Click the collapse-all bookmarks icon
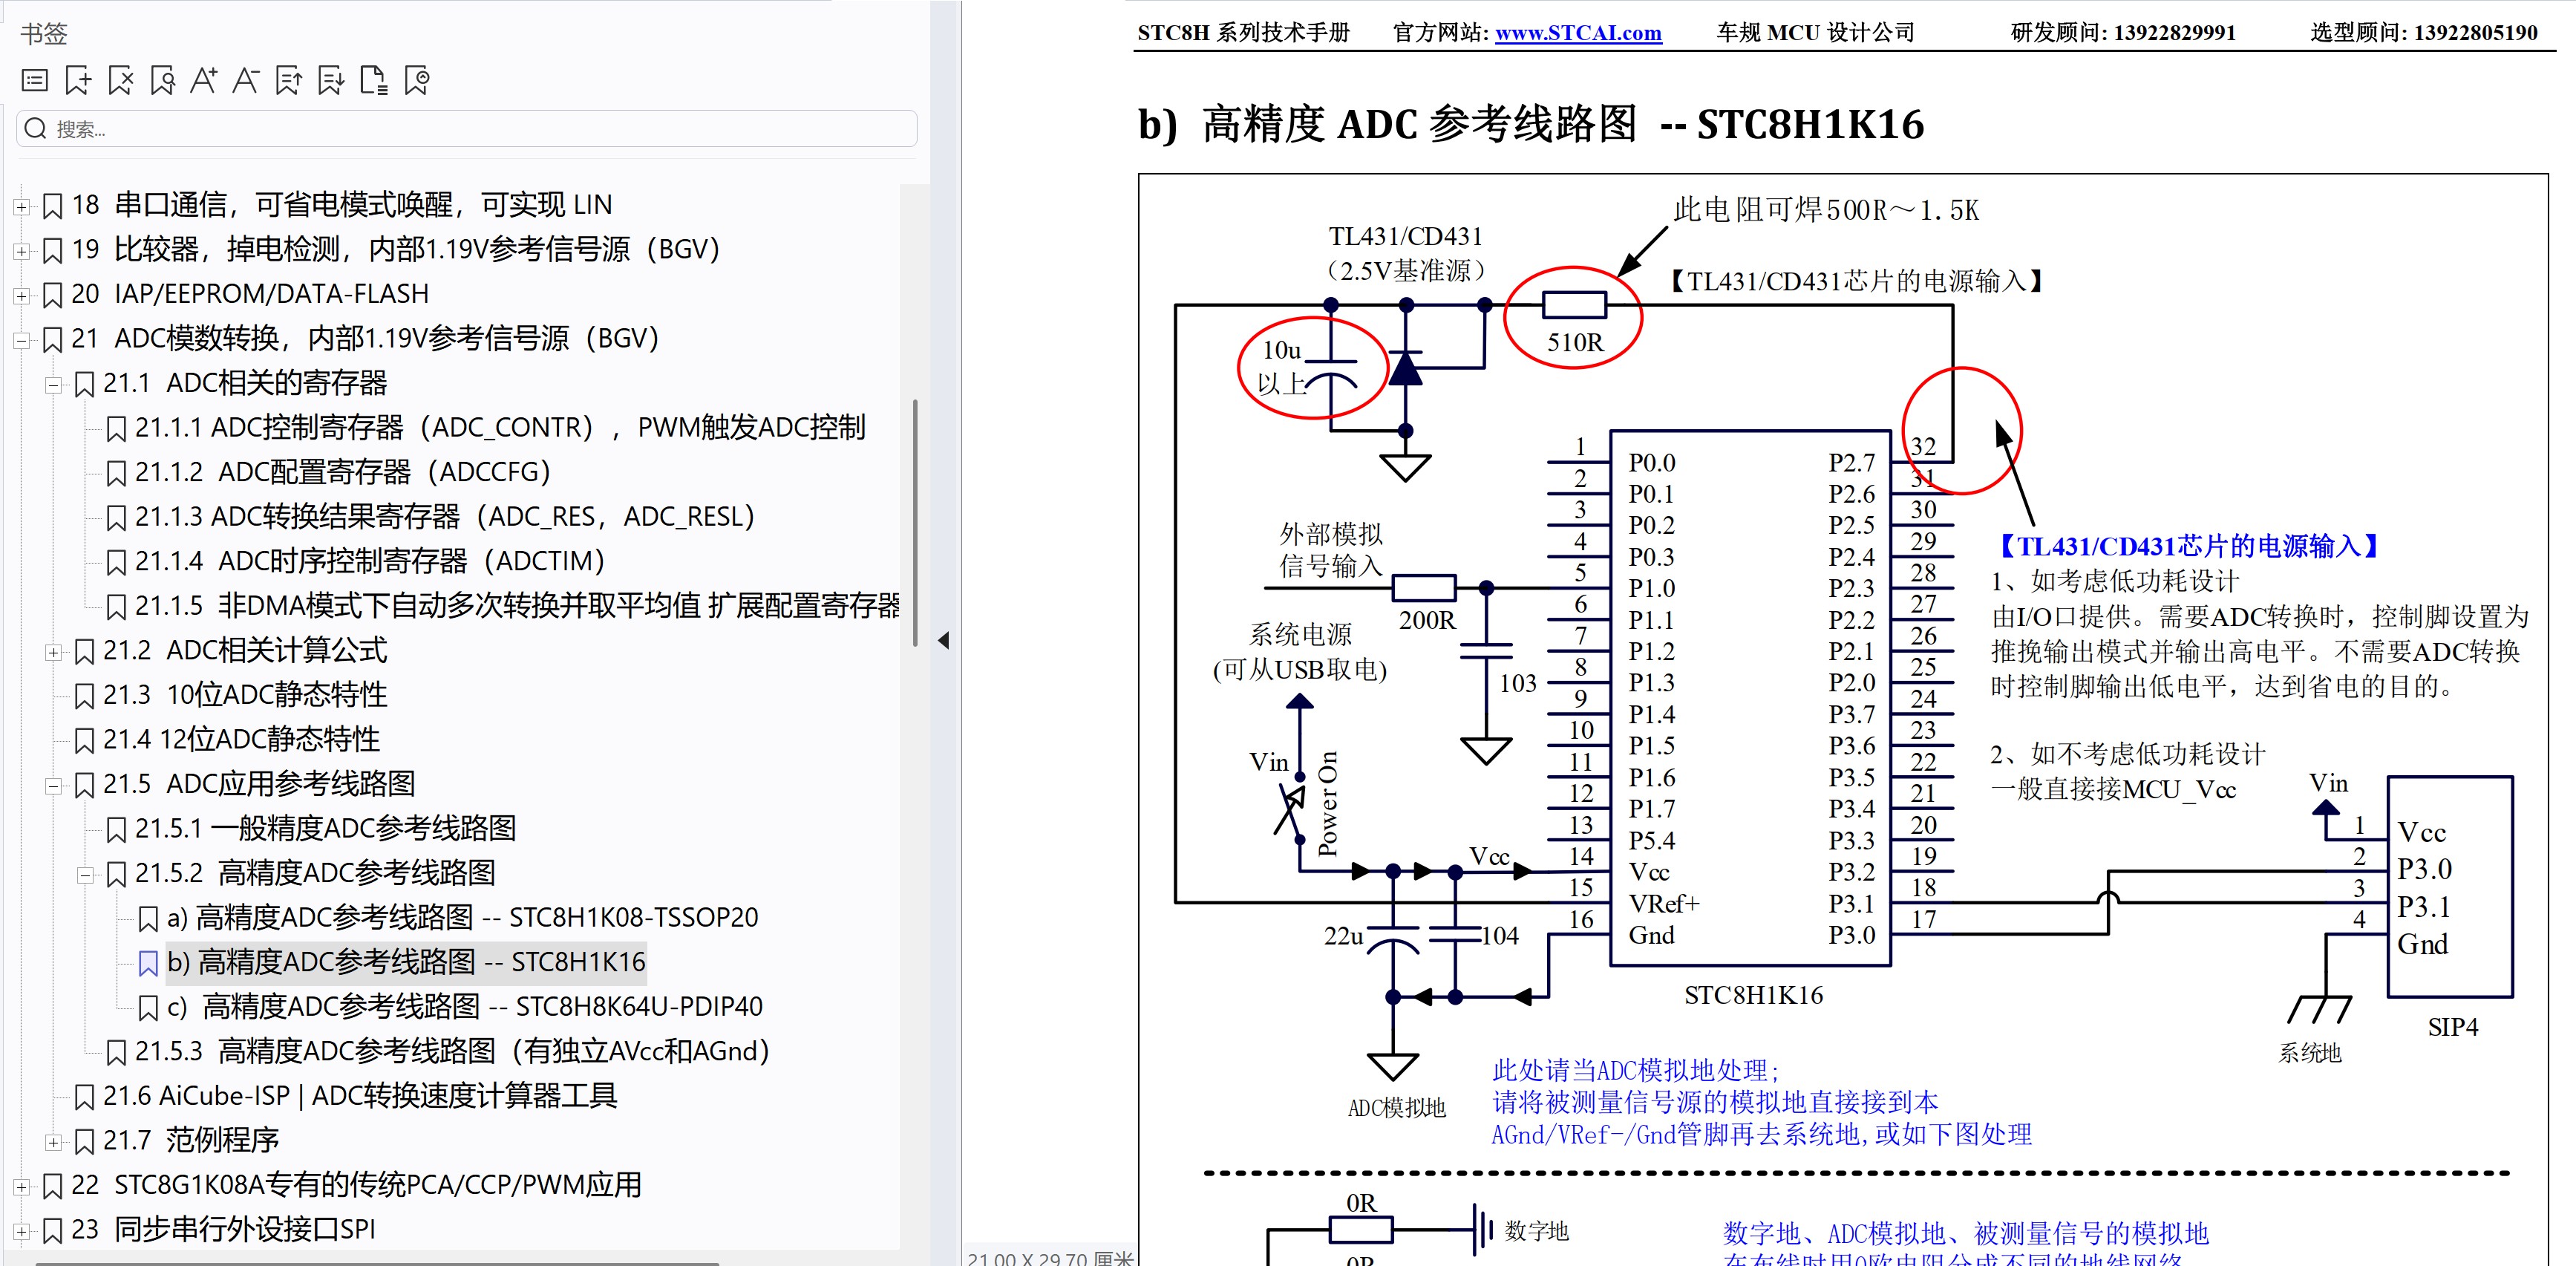 coord(331,80)
